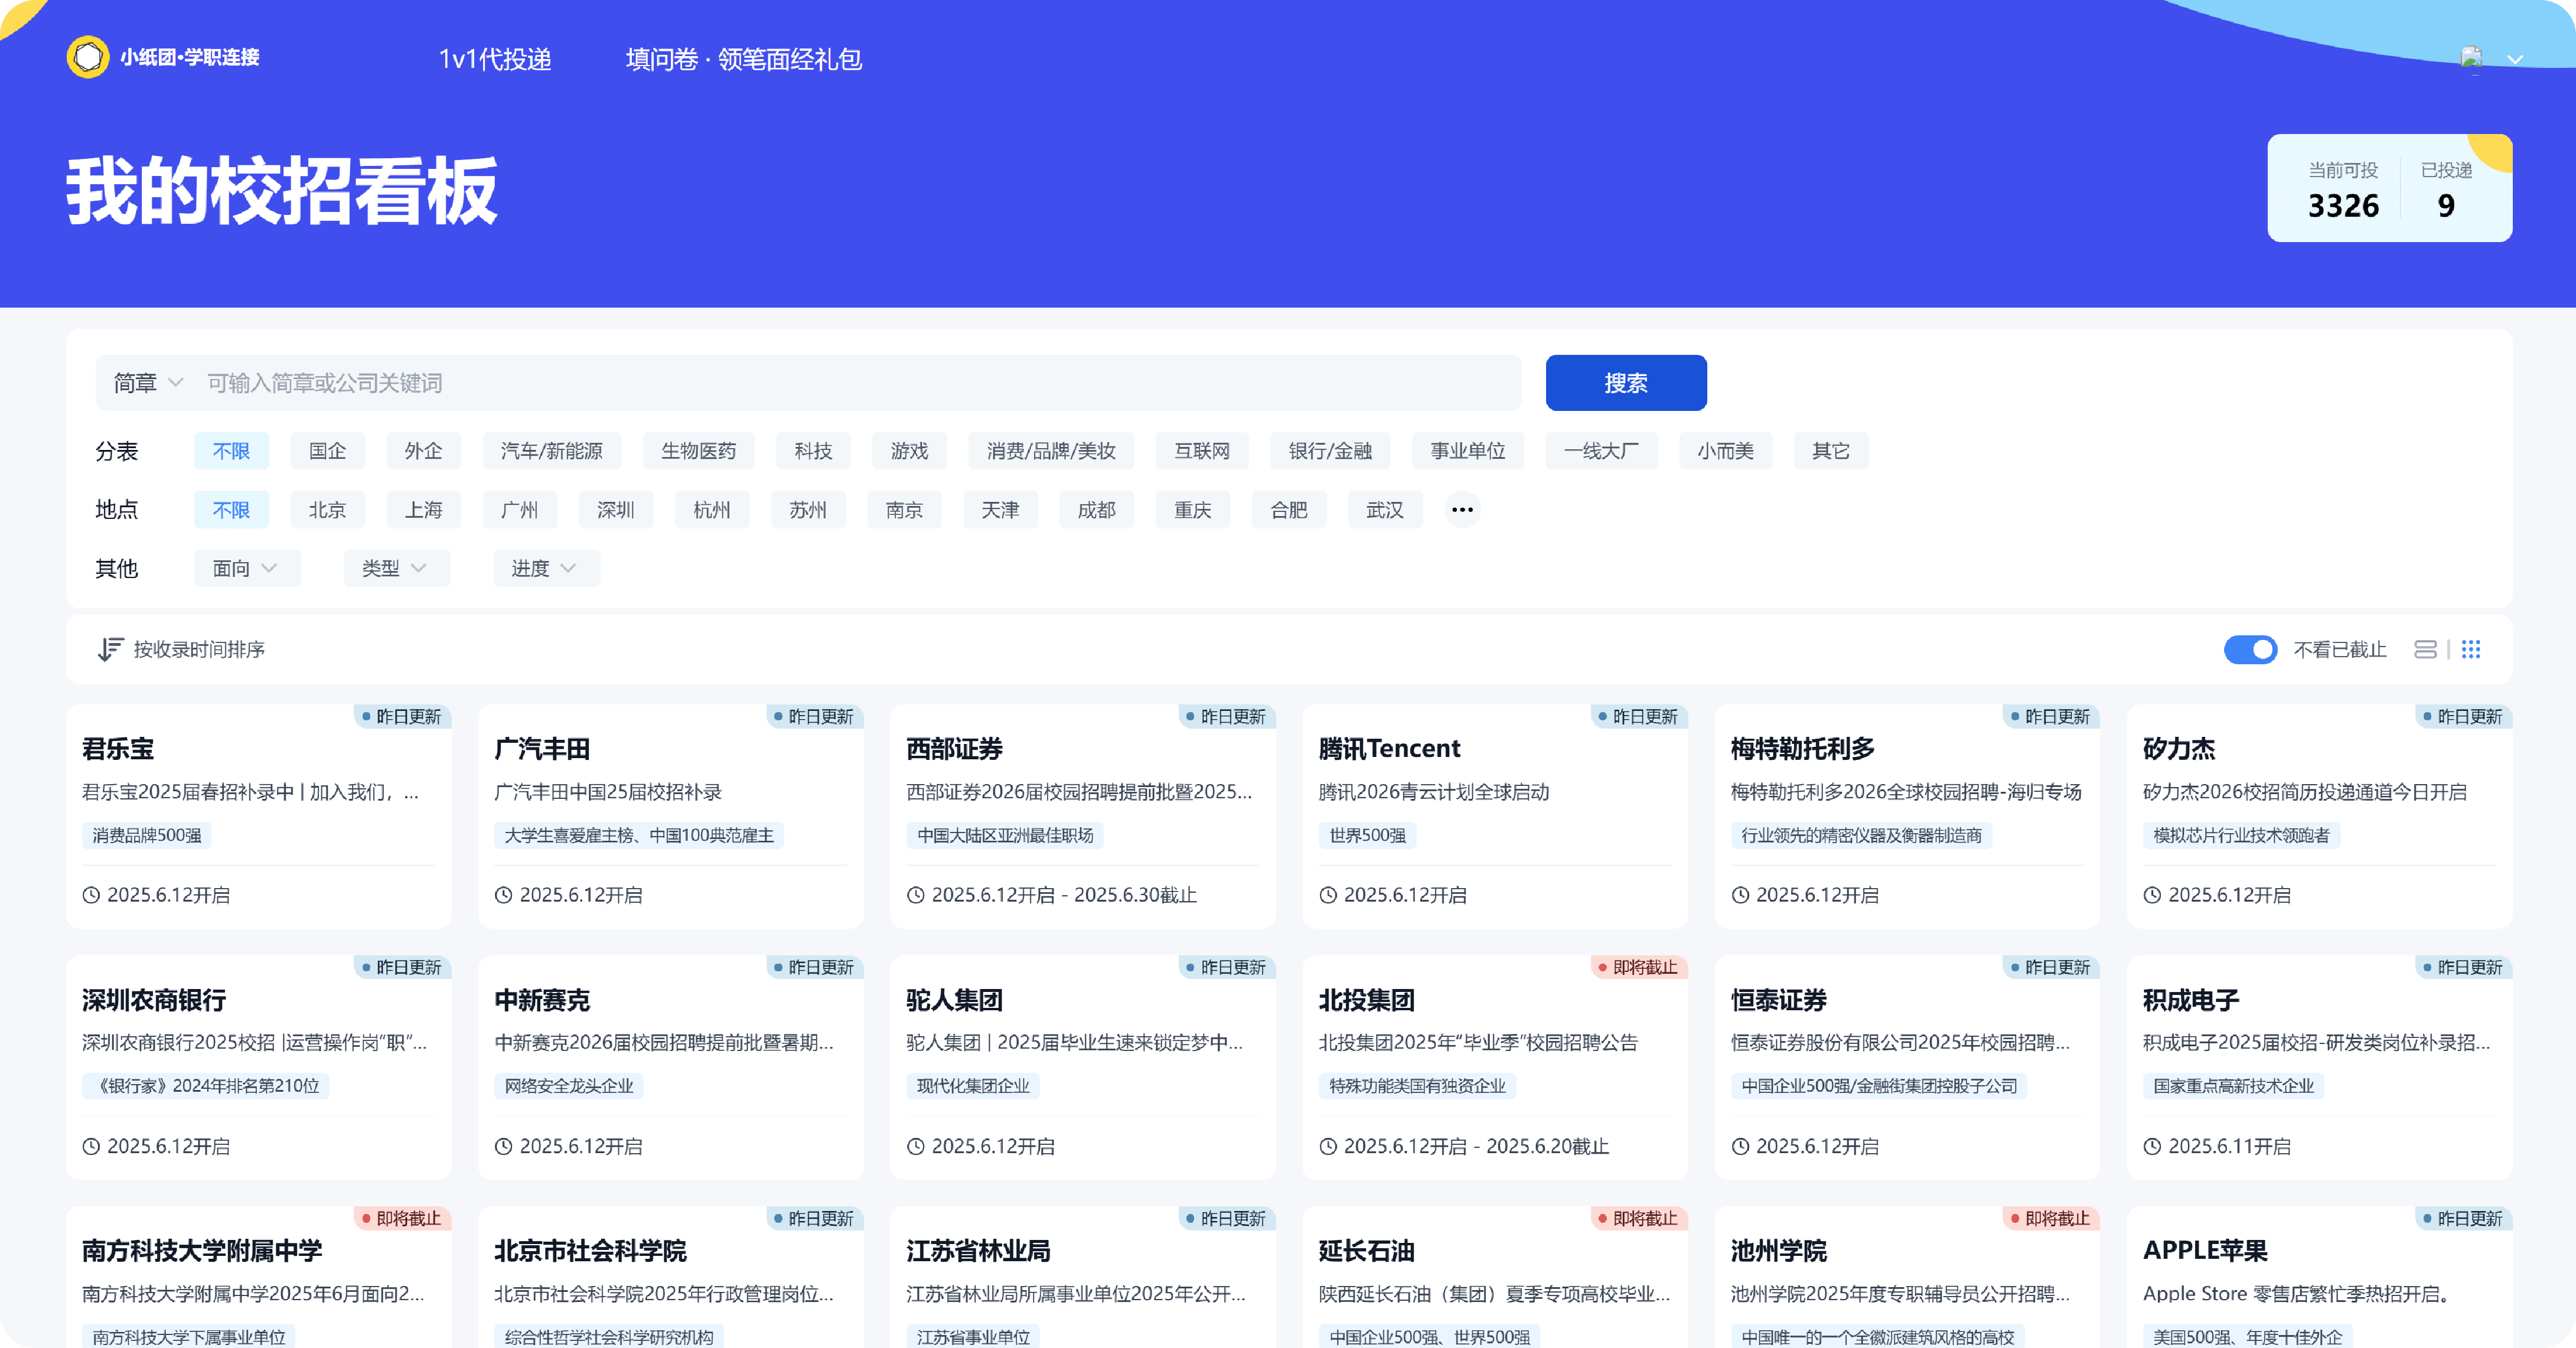Click clock icon on 西部证券 card
Viewport: 2576px width, 1348px height.
tap(915, 895)
